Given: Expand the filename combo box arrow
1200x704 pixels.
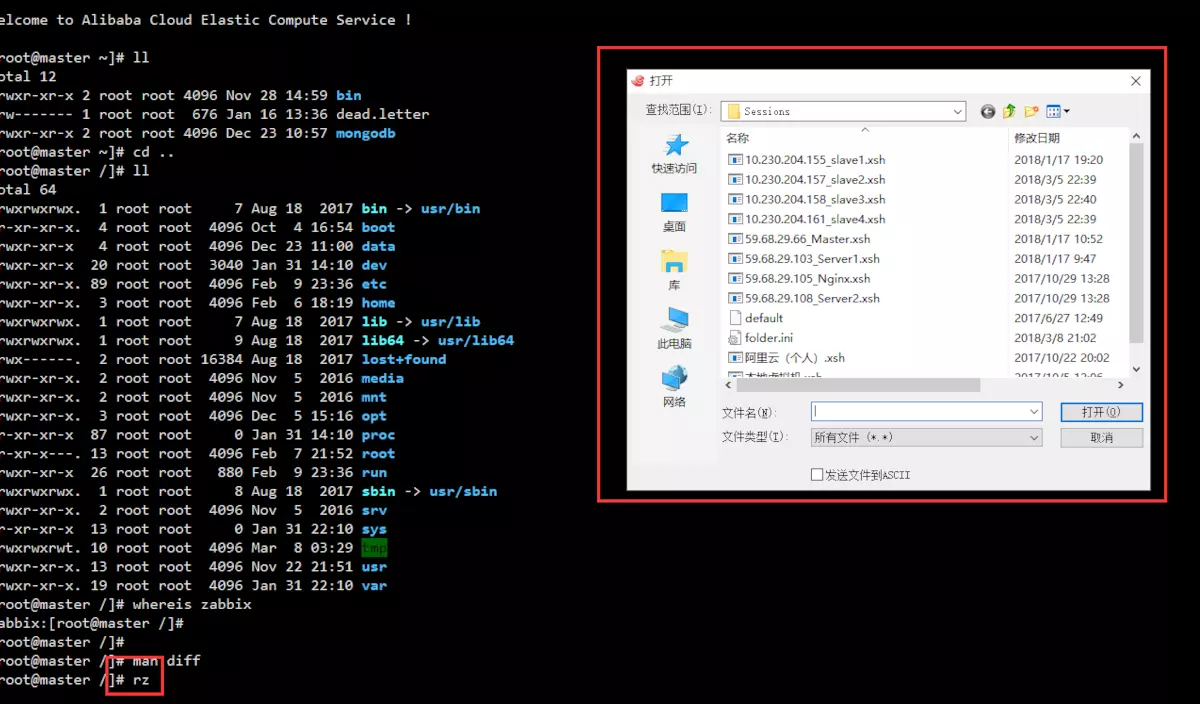Looking at the screenshot, I should click(1034, 411).
